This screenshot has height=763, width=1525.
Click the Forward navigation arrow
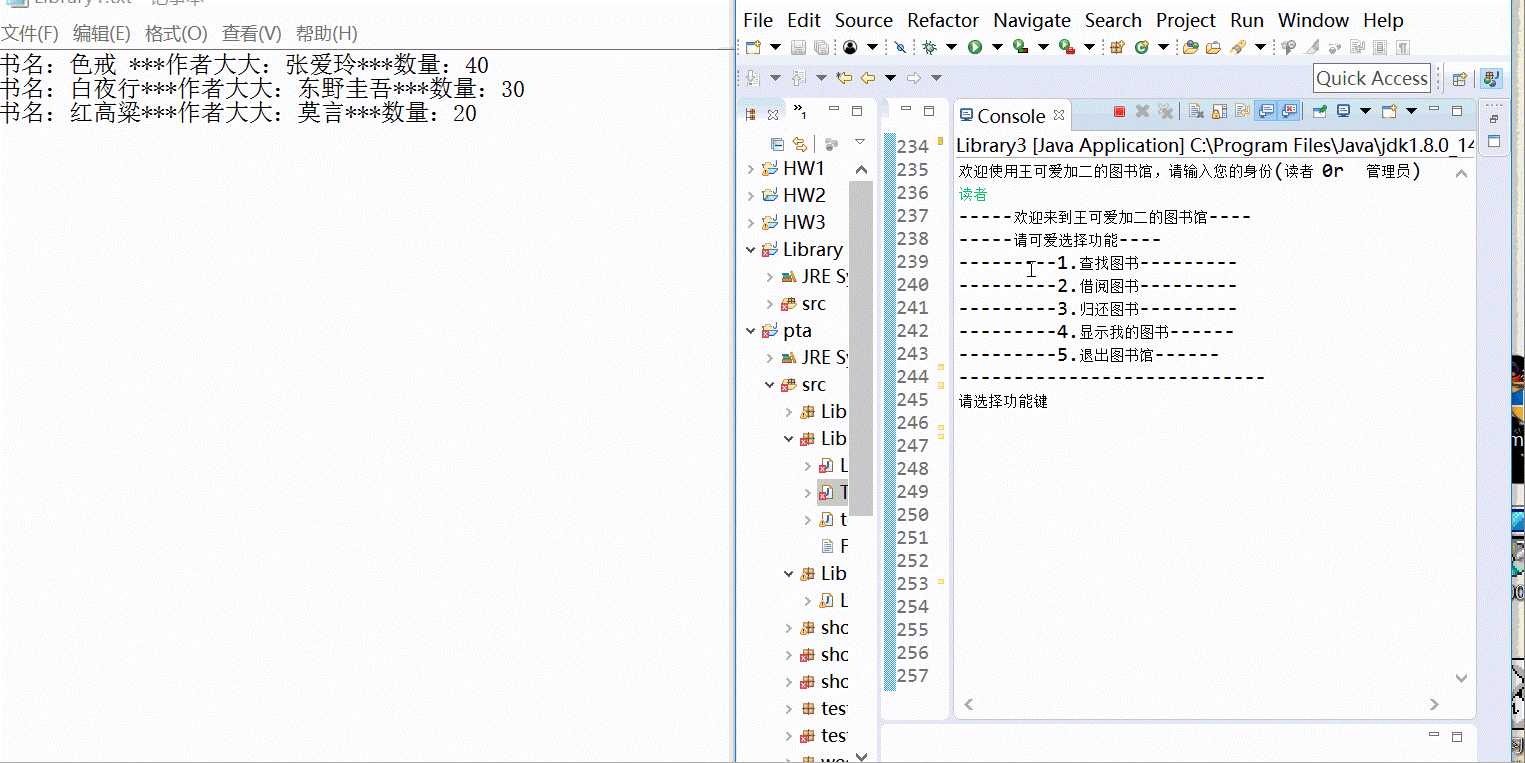[x=913, y=78]
